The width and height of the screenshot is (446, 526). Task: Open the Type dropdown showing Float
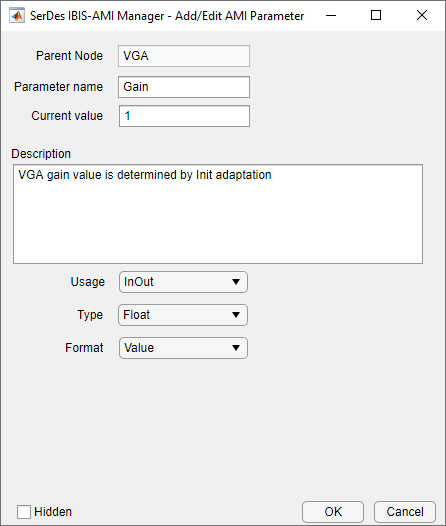[x=183, y=315]
